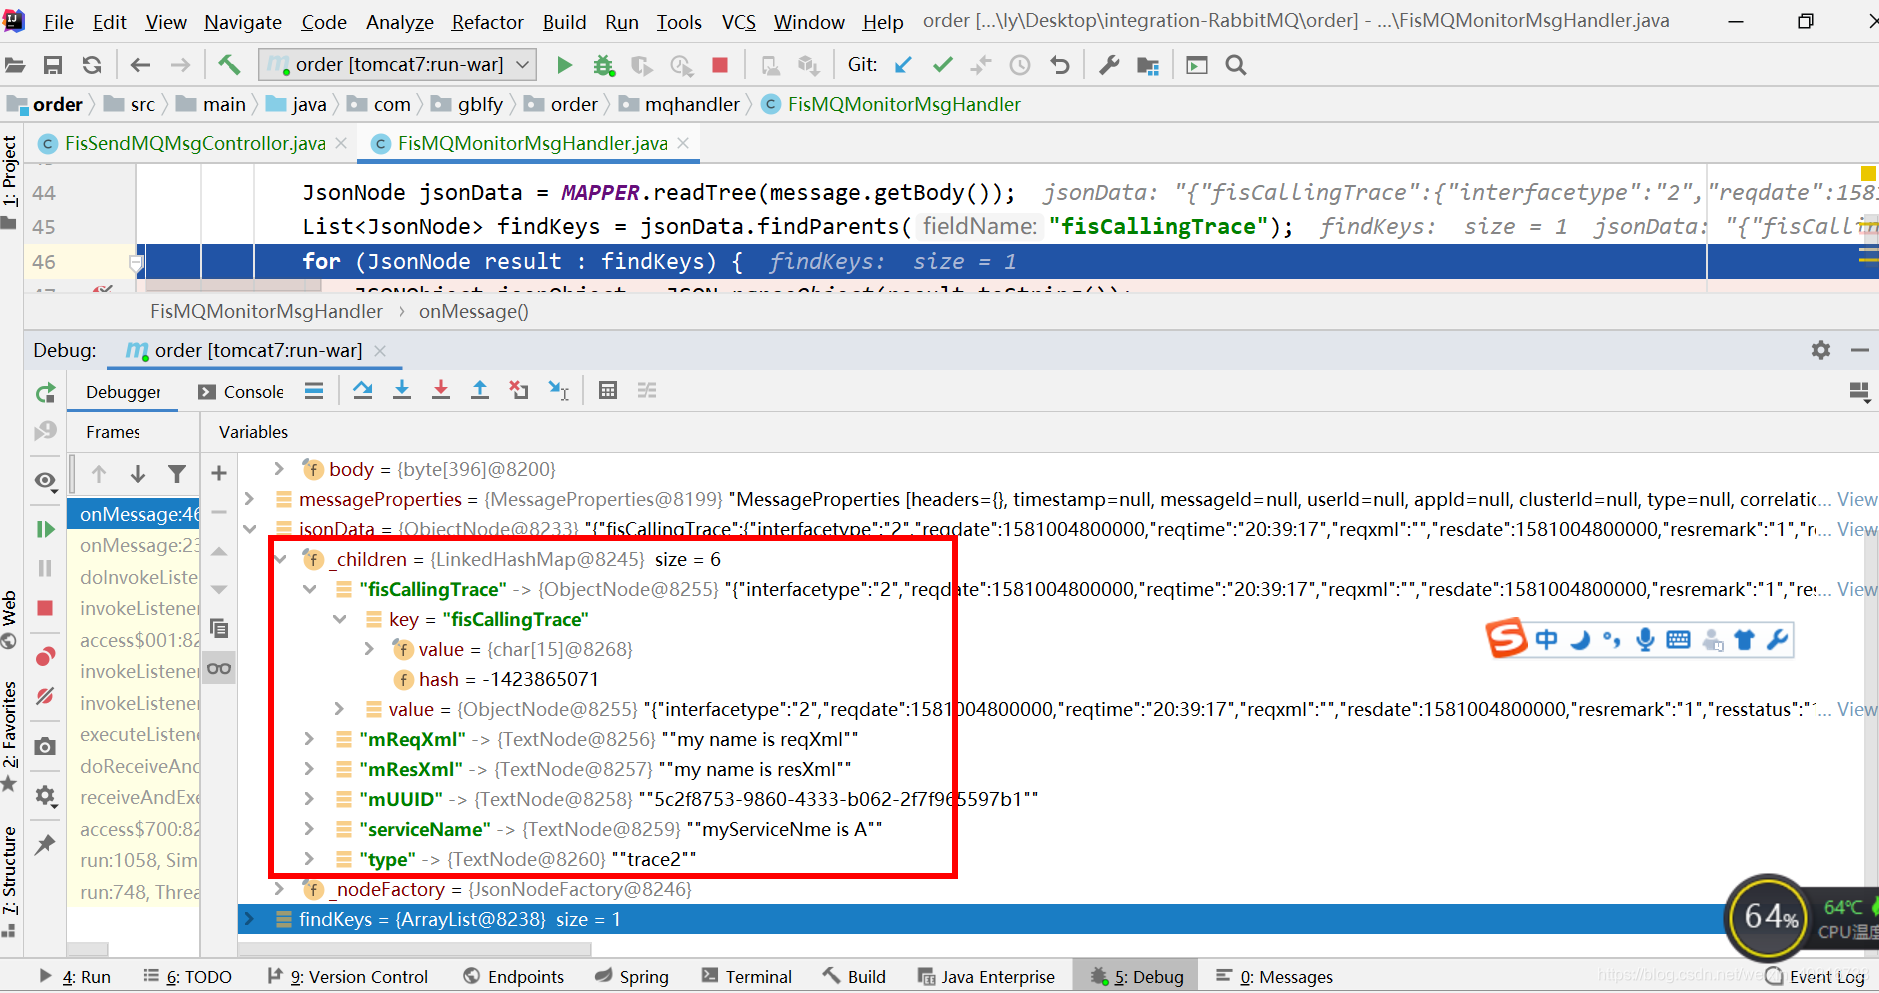Click onMessage() in editor breadcrumb
This screenshot has width=1879, height=993.
point(474,312)
